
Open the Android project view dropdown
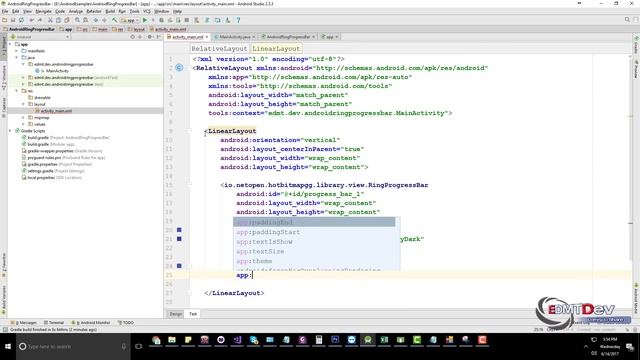click(40, 37)
